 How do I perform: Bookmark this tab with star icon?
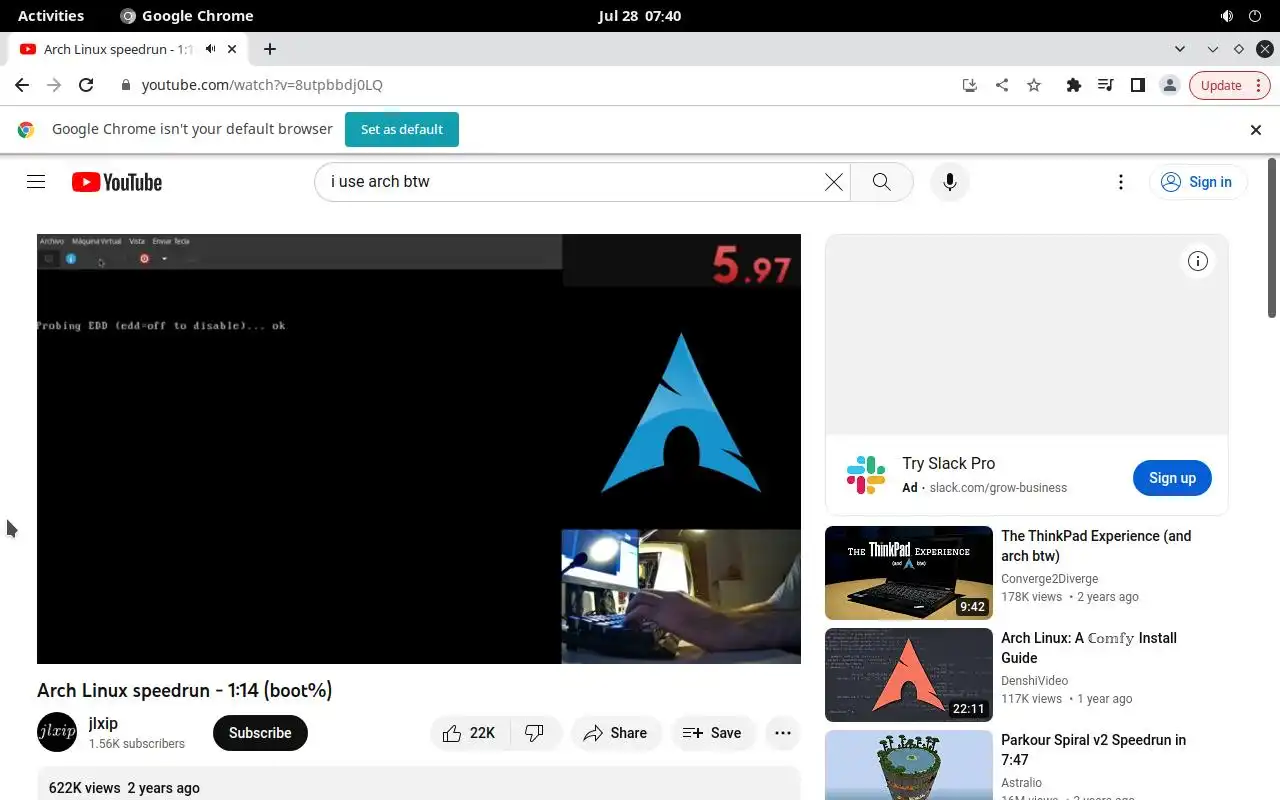1034,85
